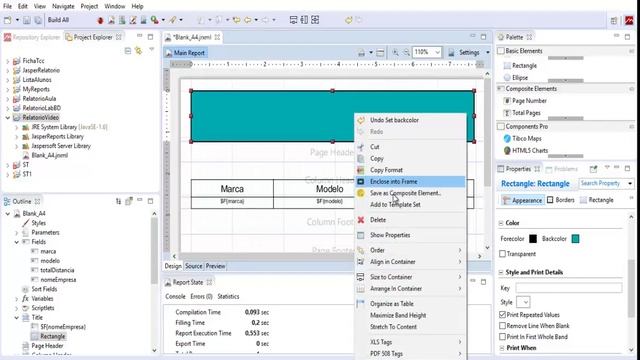Click the New file toolbar icon
Screen dimensions: 640x360
point(7,20)
